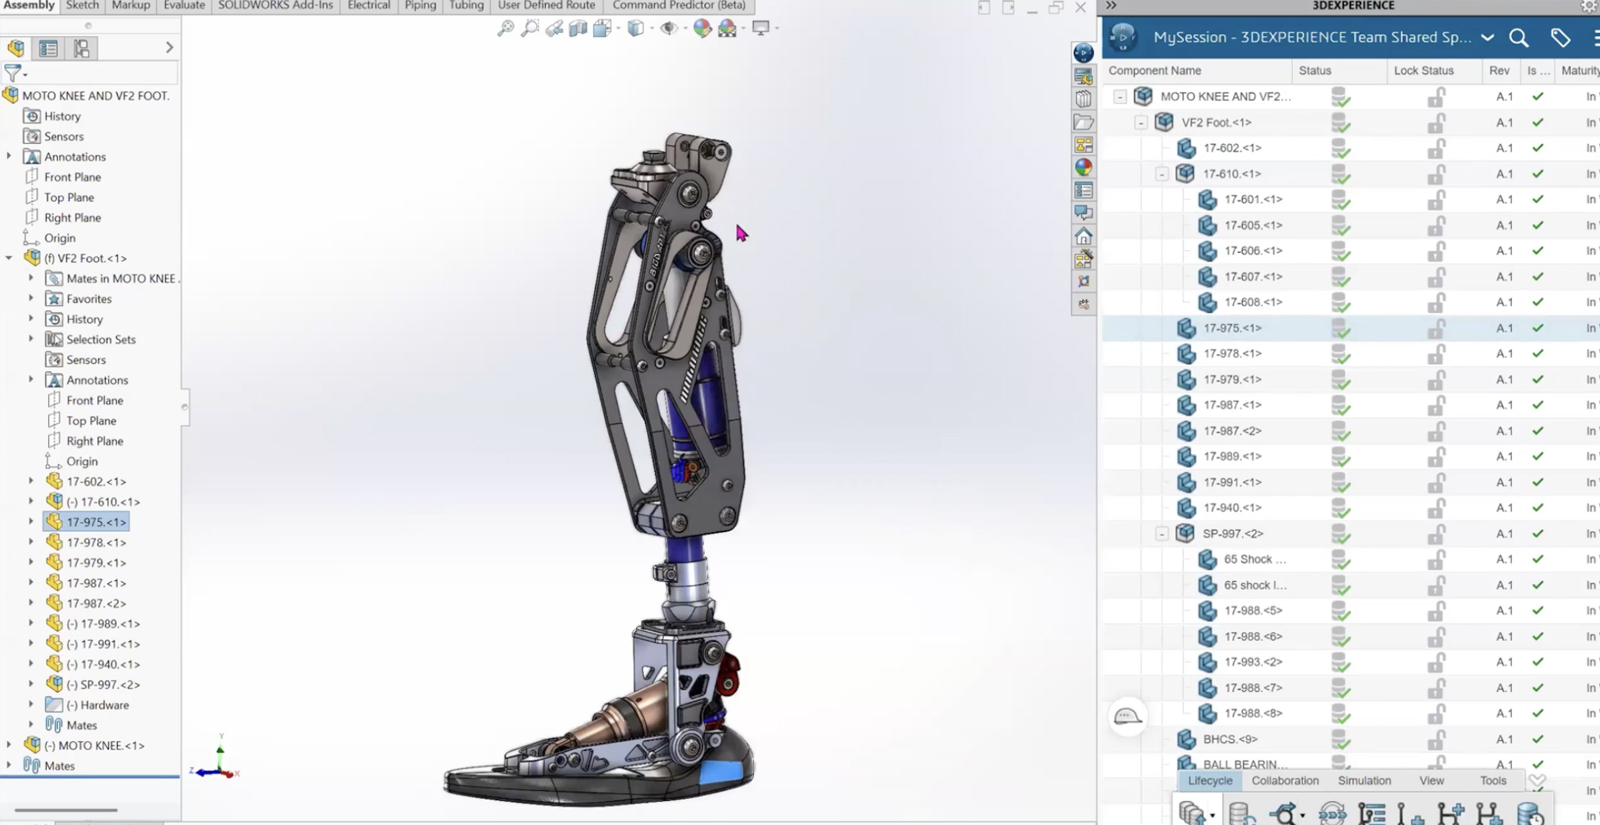Open the Evaluate ribbon tab

click(x=184, y=6)
